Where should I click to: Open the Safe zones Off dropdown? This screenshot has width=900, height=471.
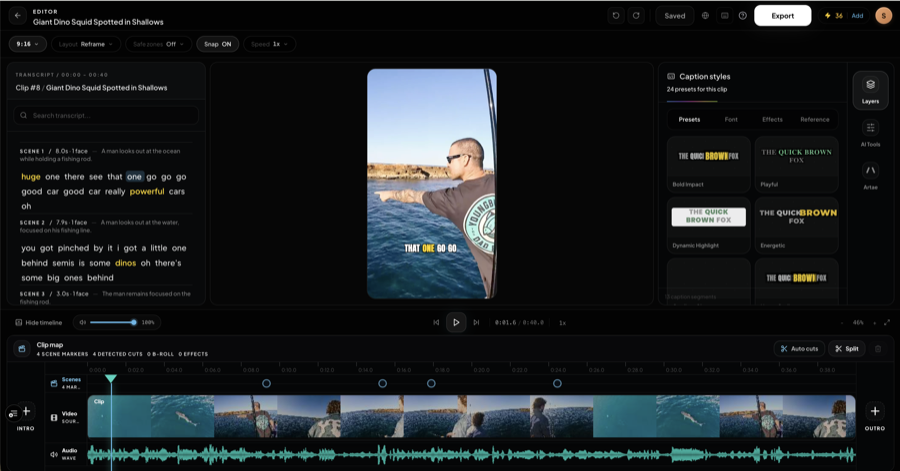tap(158, 44)
